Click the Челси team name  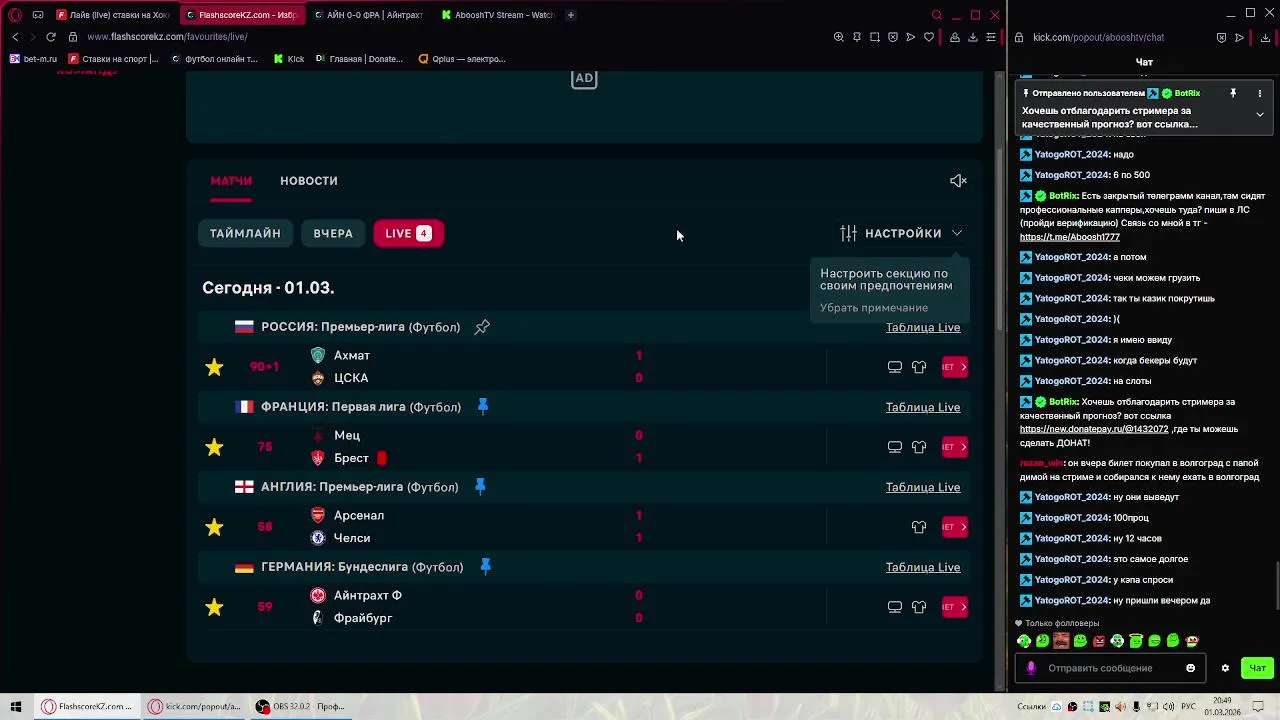[352, 538]
